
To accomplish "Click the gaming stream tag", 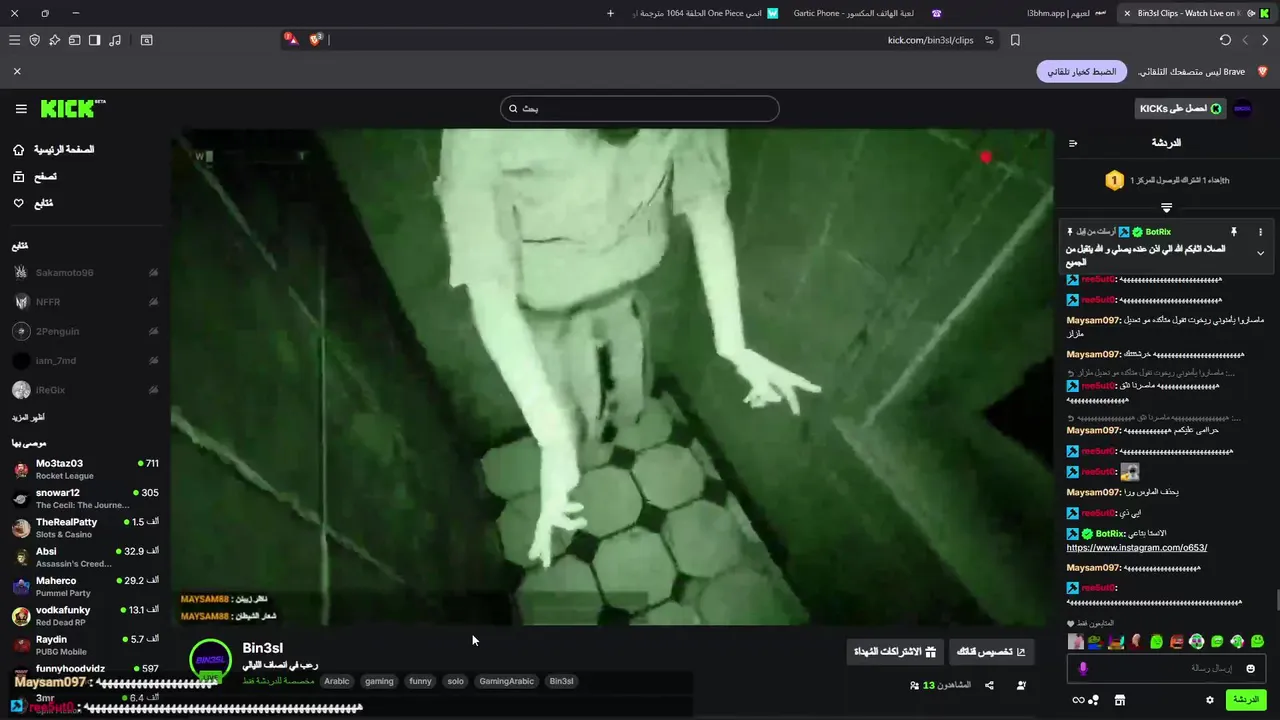I will (379, 681).
